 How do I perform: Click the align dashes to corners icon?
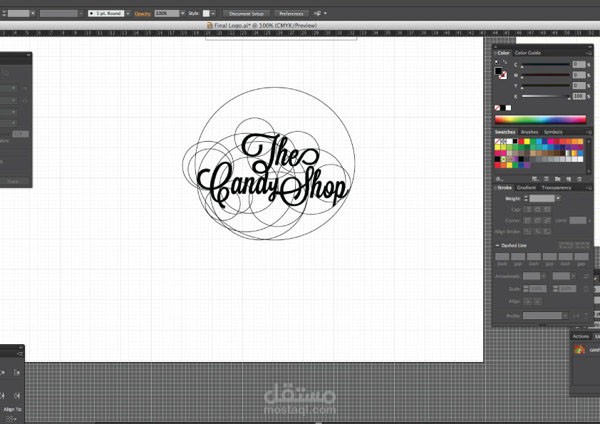tap(582, 245)
